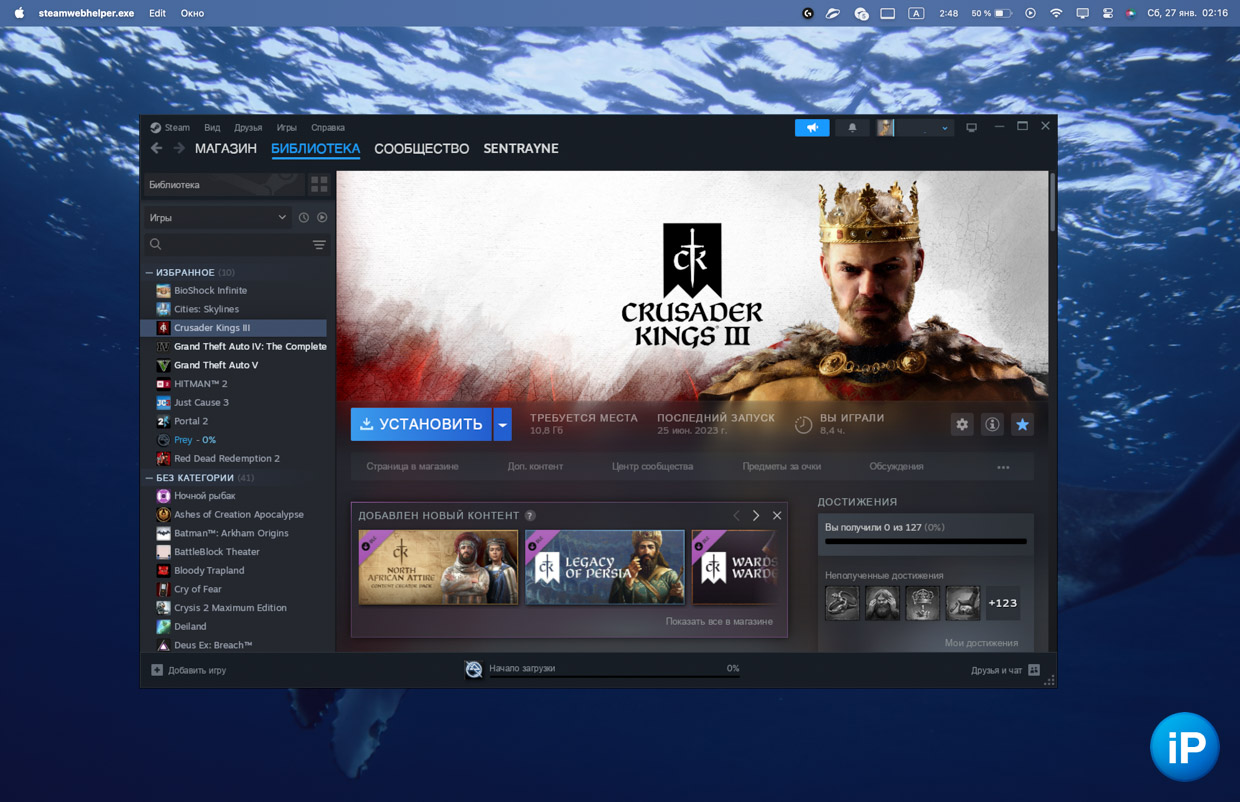Click the Steam announcements megaphone icon
This screenshot has height=802, width=1240.
tap(812, 128)
